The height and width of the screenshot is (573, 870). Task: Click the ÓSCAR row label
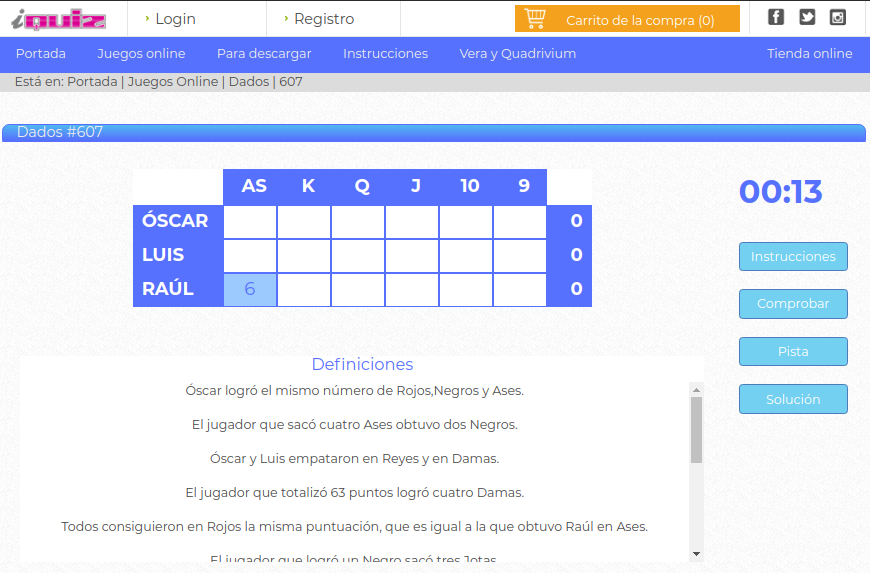click(x=175, y=221)
